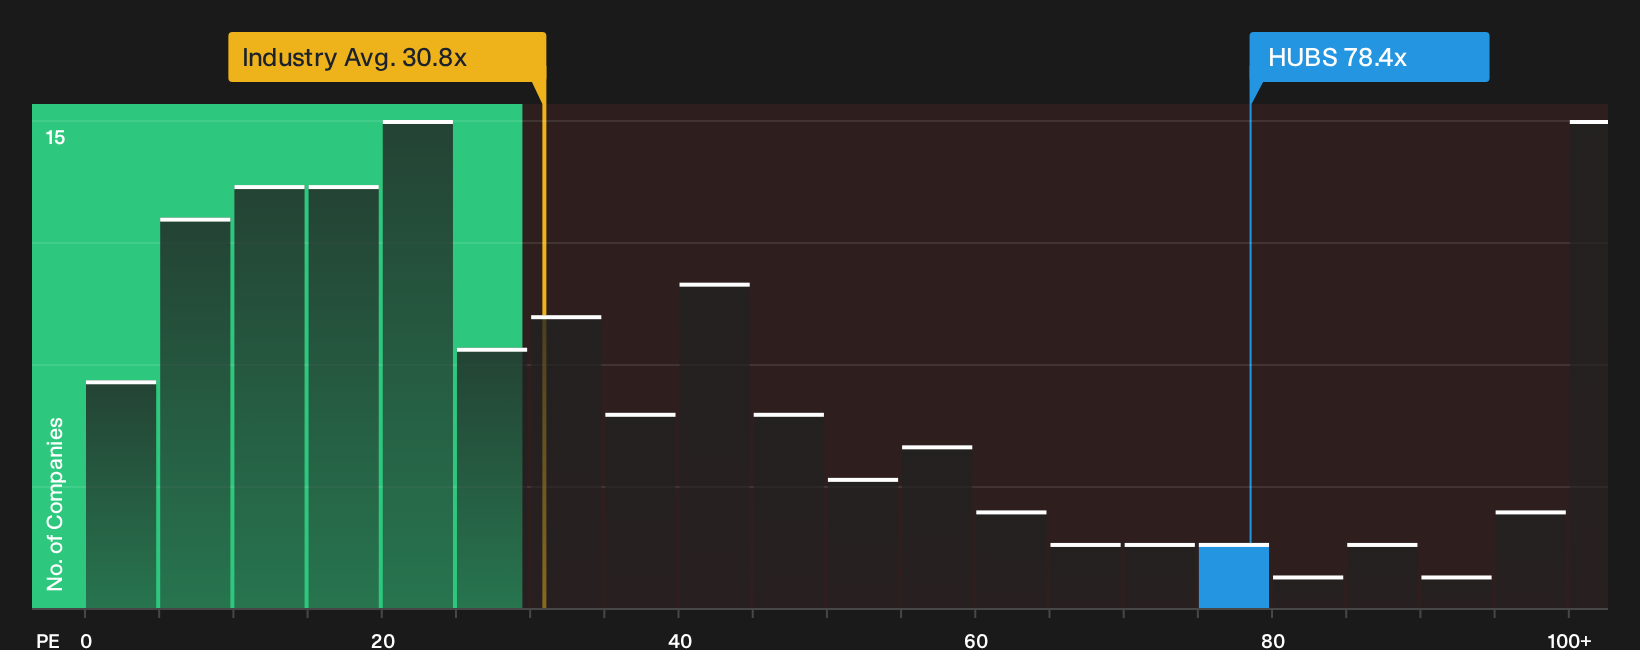Click the x-axis label 60

click(x=976, y=640)
